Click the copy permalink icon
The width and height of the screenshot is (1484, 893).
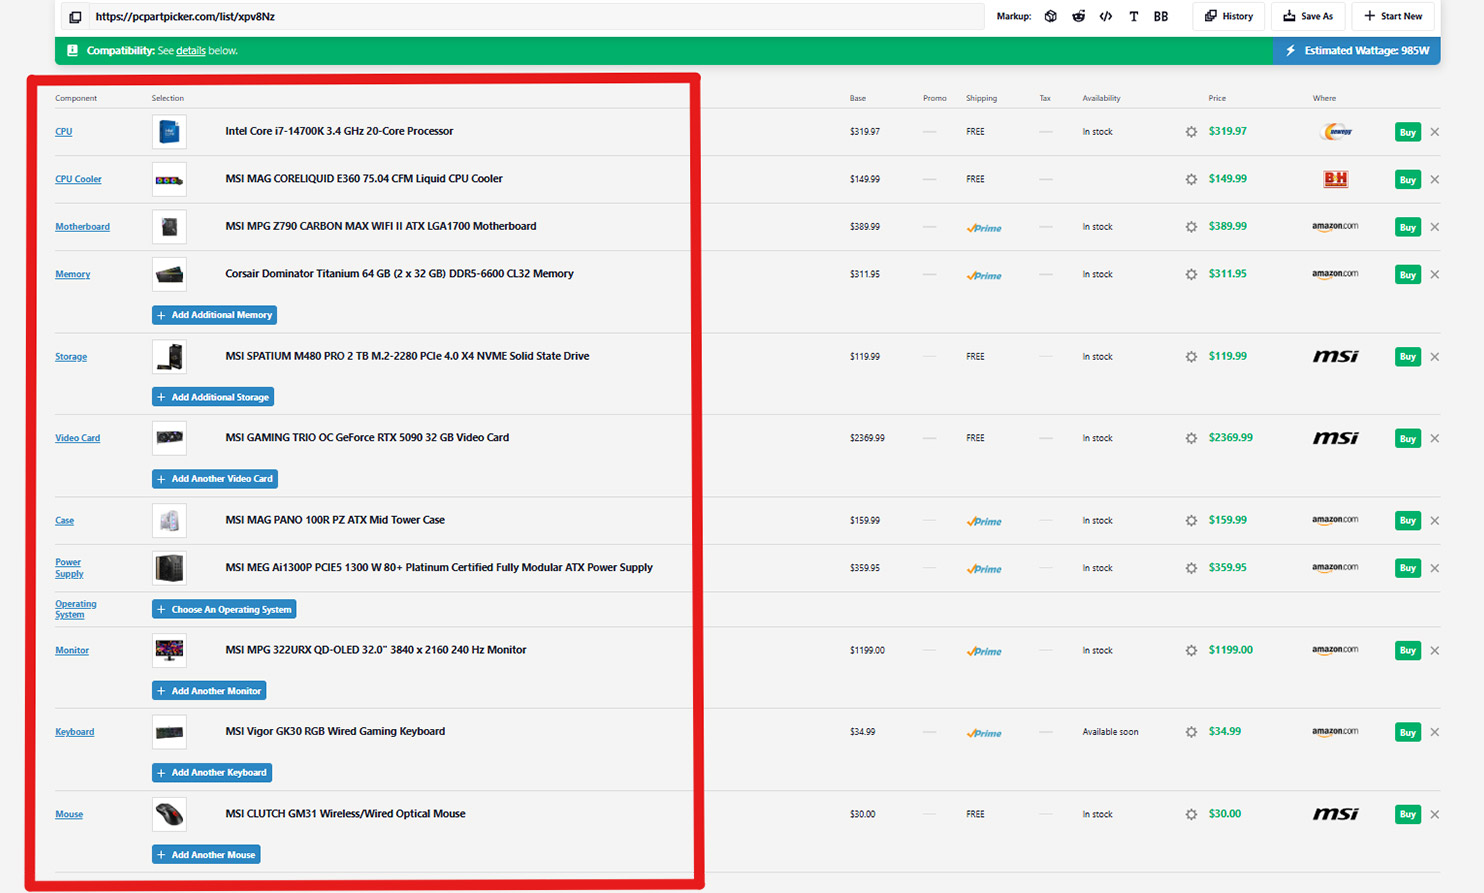pos(75,17)
